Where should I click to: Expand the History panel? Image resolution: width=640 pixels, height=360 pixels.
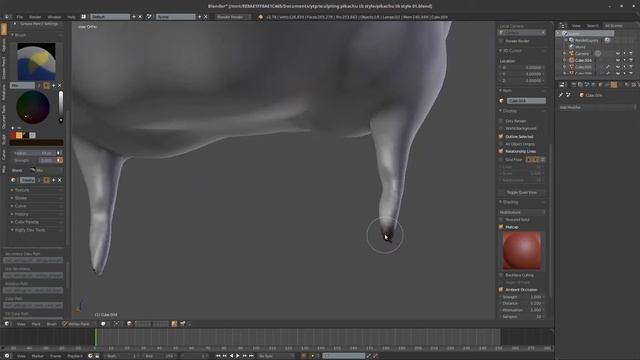click(x=21, y=214)
